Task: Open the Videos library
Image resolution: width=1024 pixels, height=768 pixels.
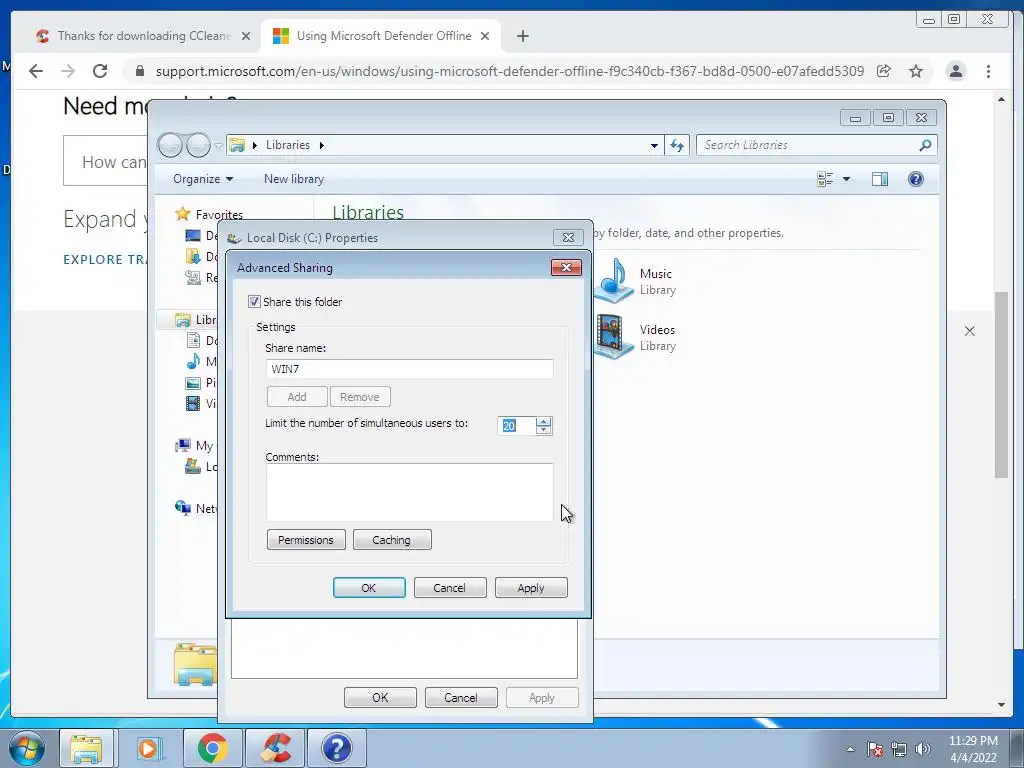Action: pyautogui.click(x=637, y=337)
